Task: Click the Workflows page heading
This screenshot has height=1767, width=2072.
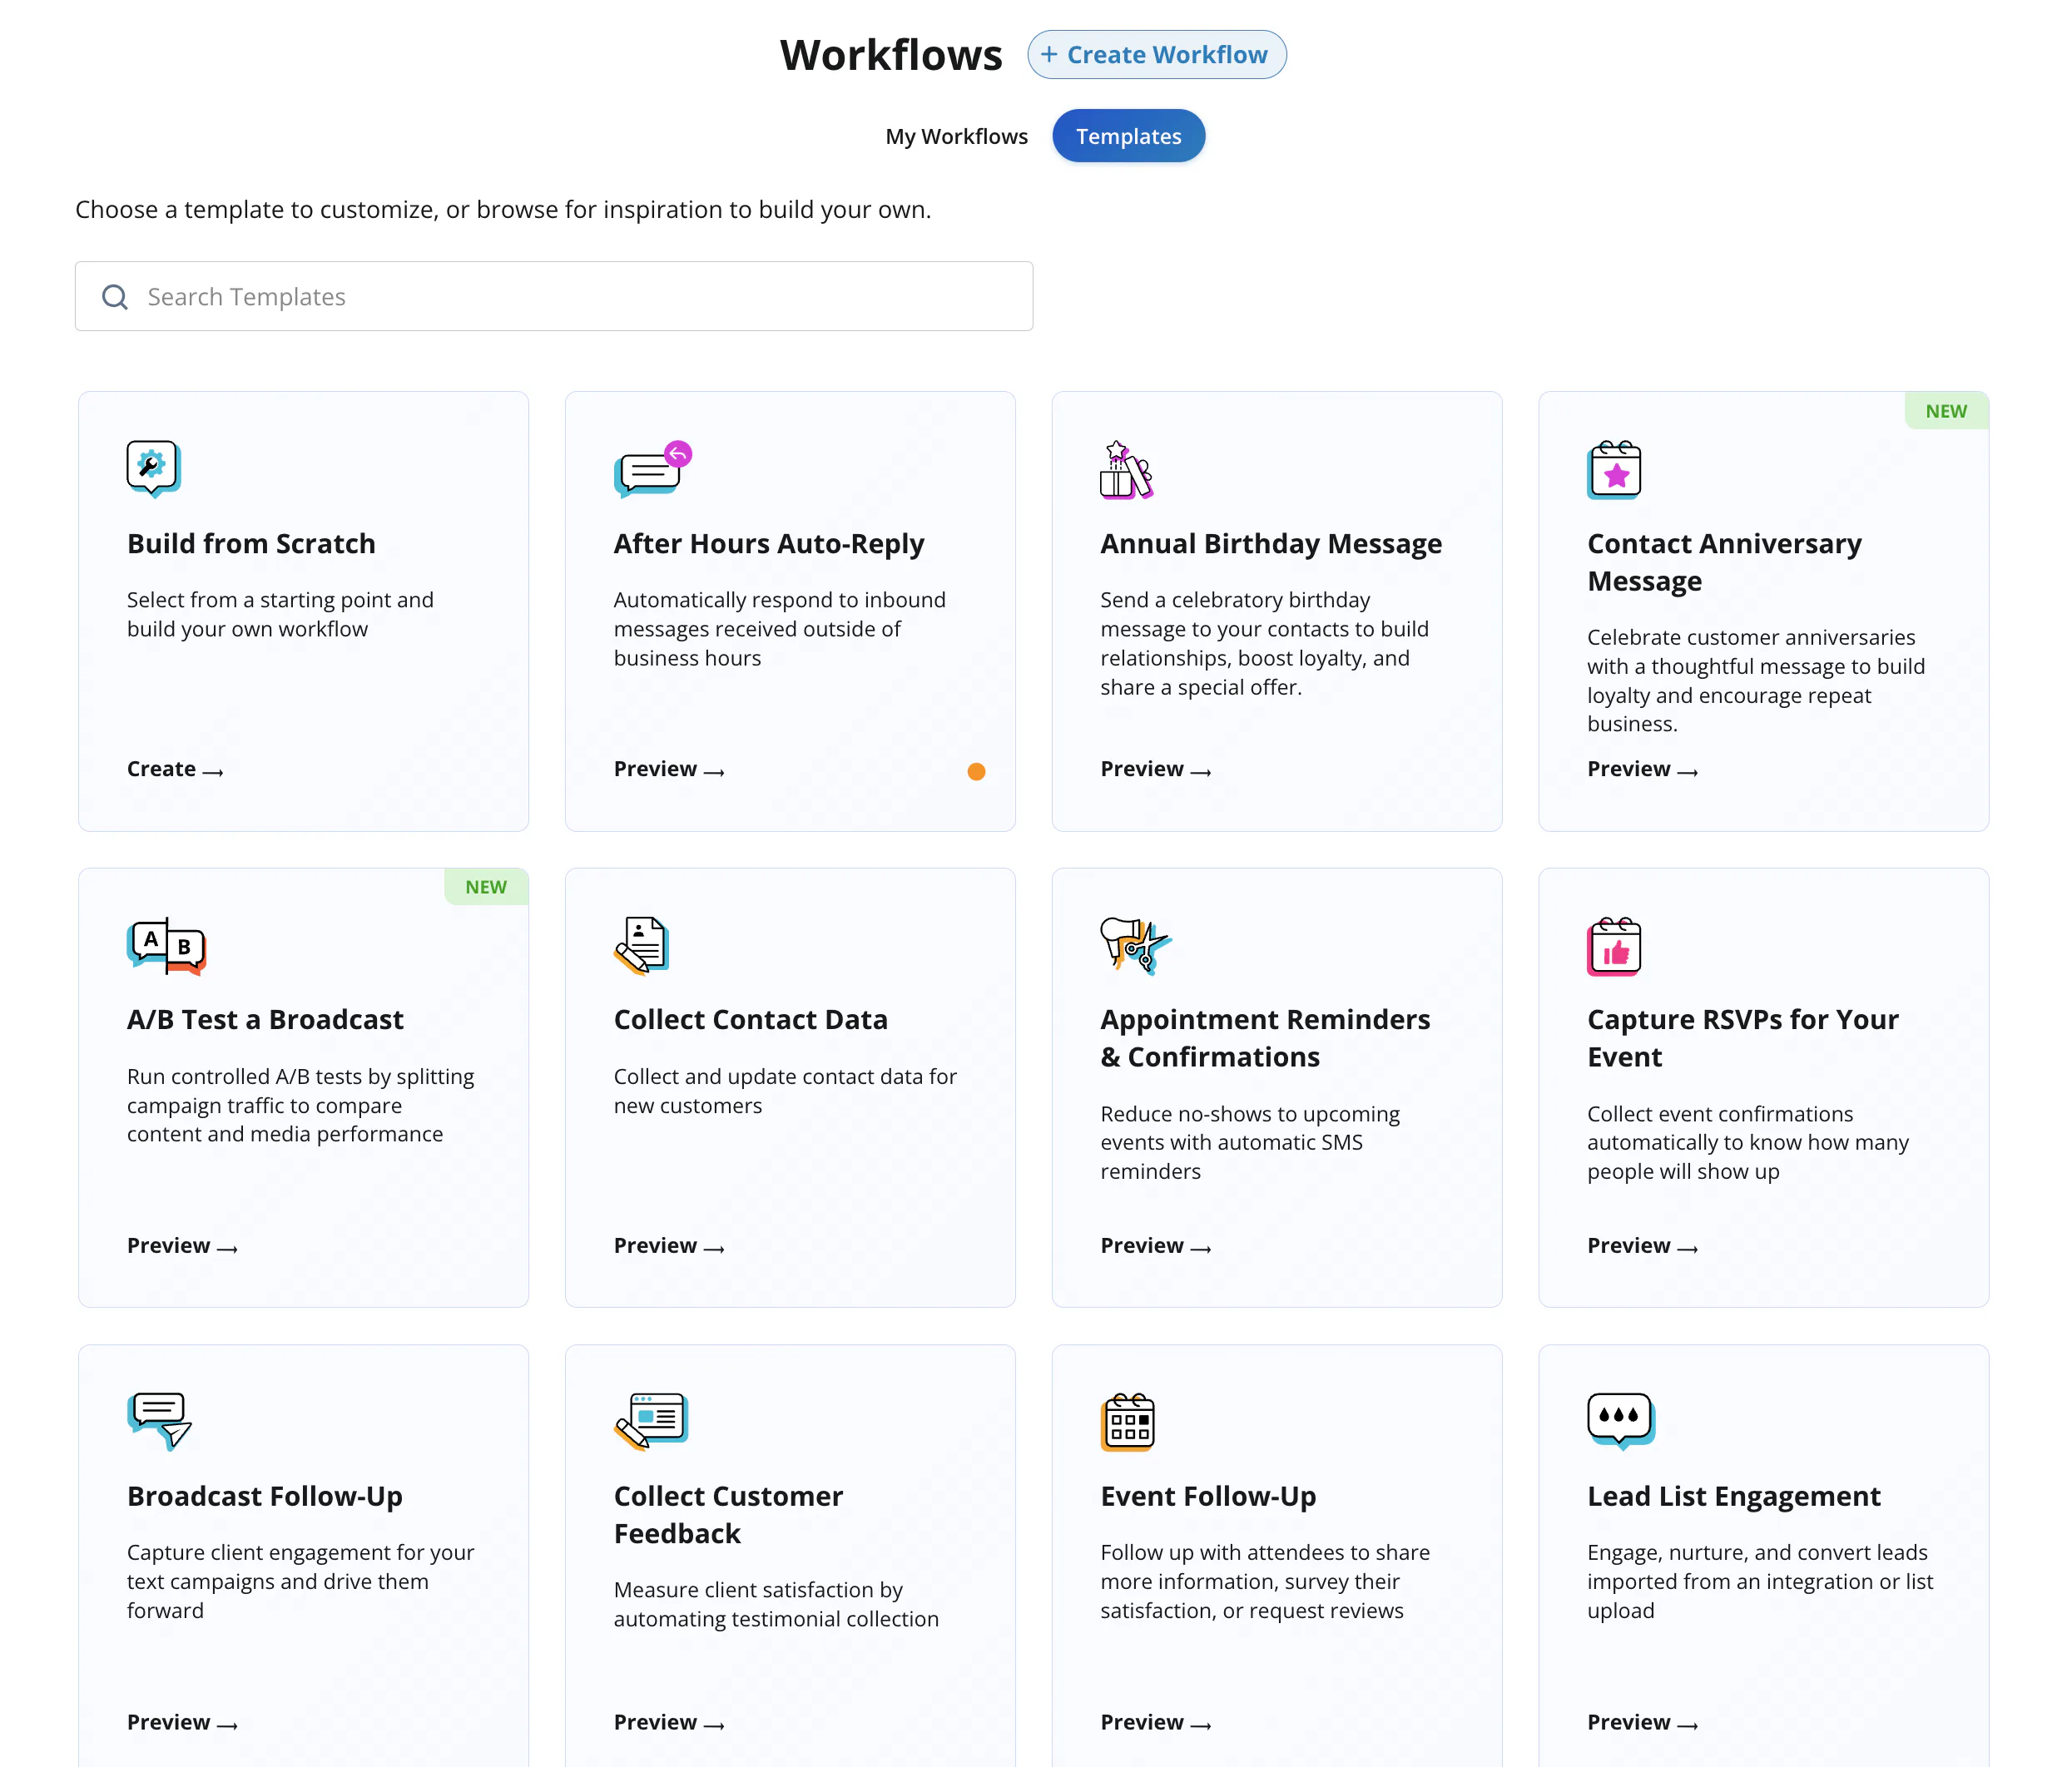Action: click(x=891, y=55)
